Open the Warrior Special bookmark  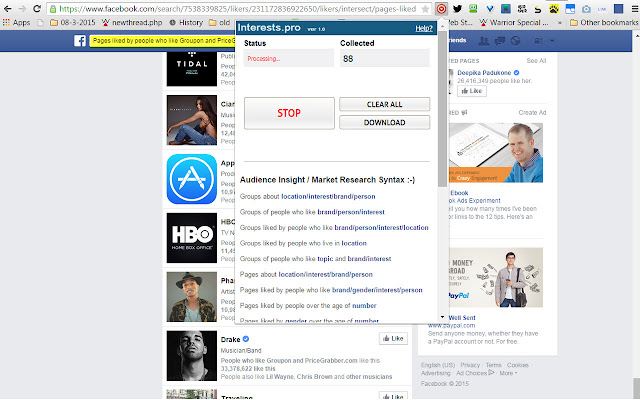point(514,22)
